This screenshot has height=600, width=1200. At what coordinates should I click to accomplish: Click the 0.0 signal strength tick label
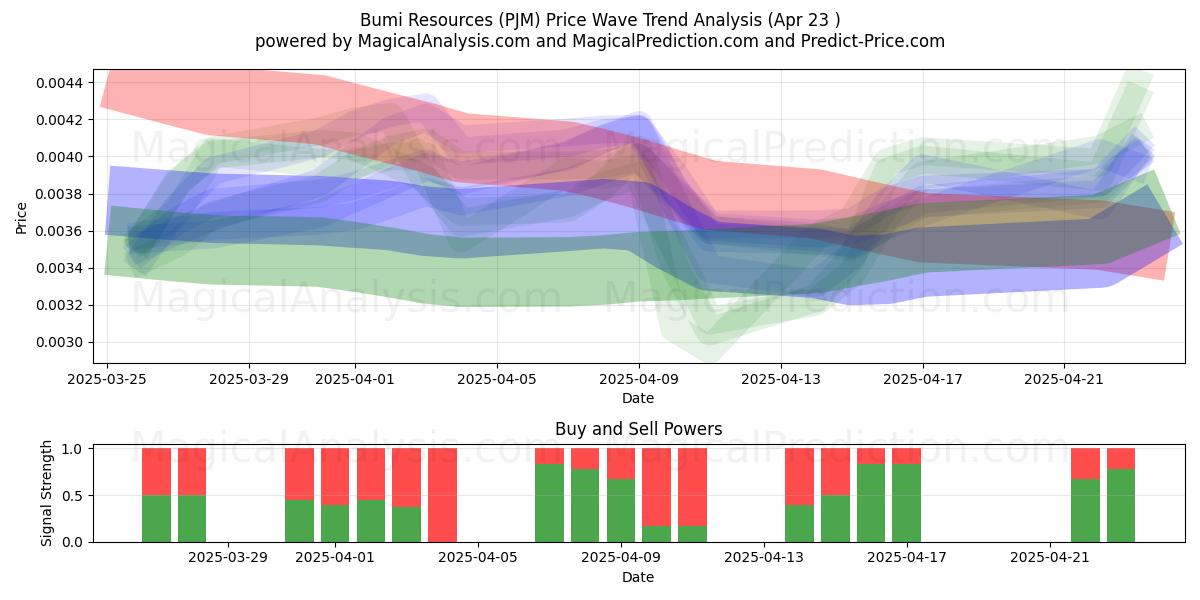(x=73, y=542)
